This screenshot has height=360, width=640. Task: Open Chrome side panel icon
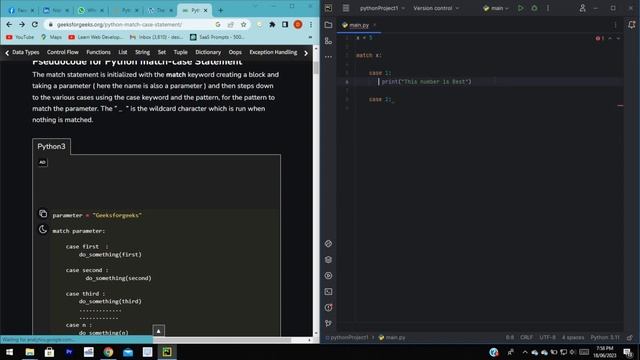285,24
